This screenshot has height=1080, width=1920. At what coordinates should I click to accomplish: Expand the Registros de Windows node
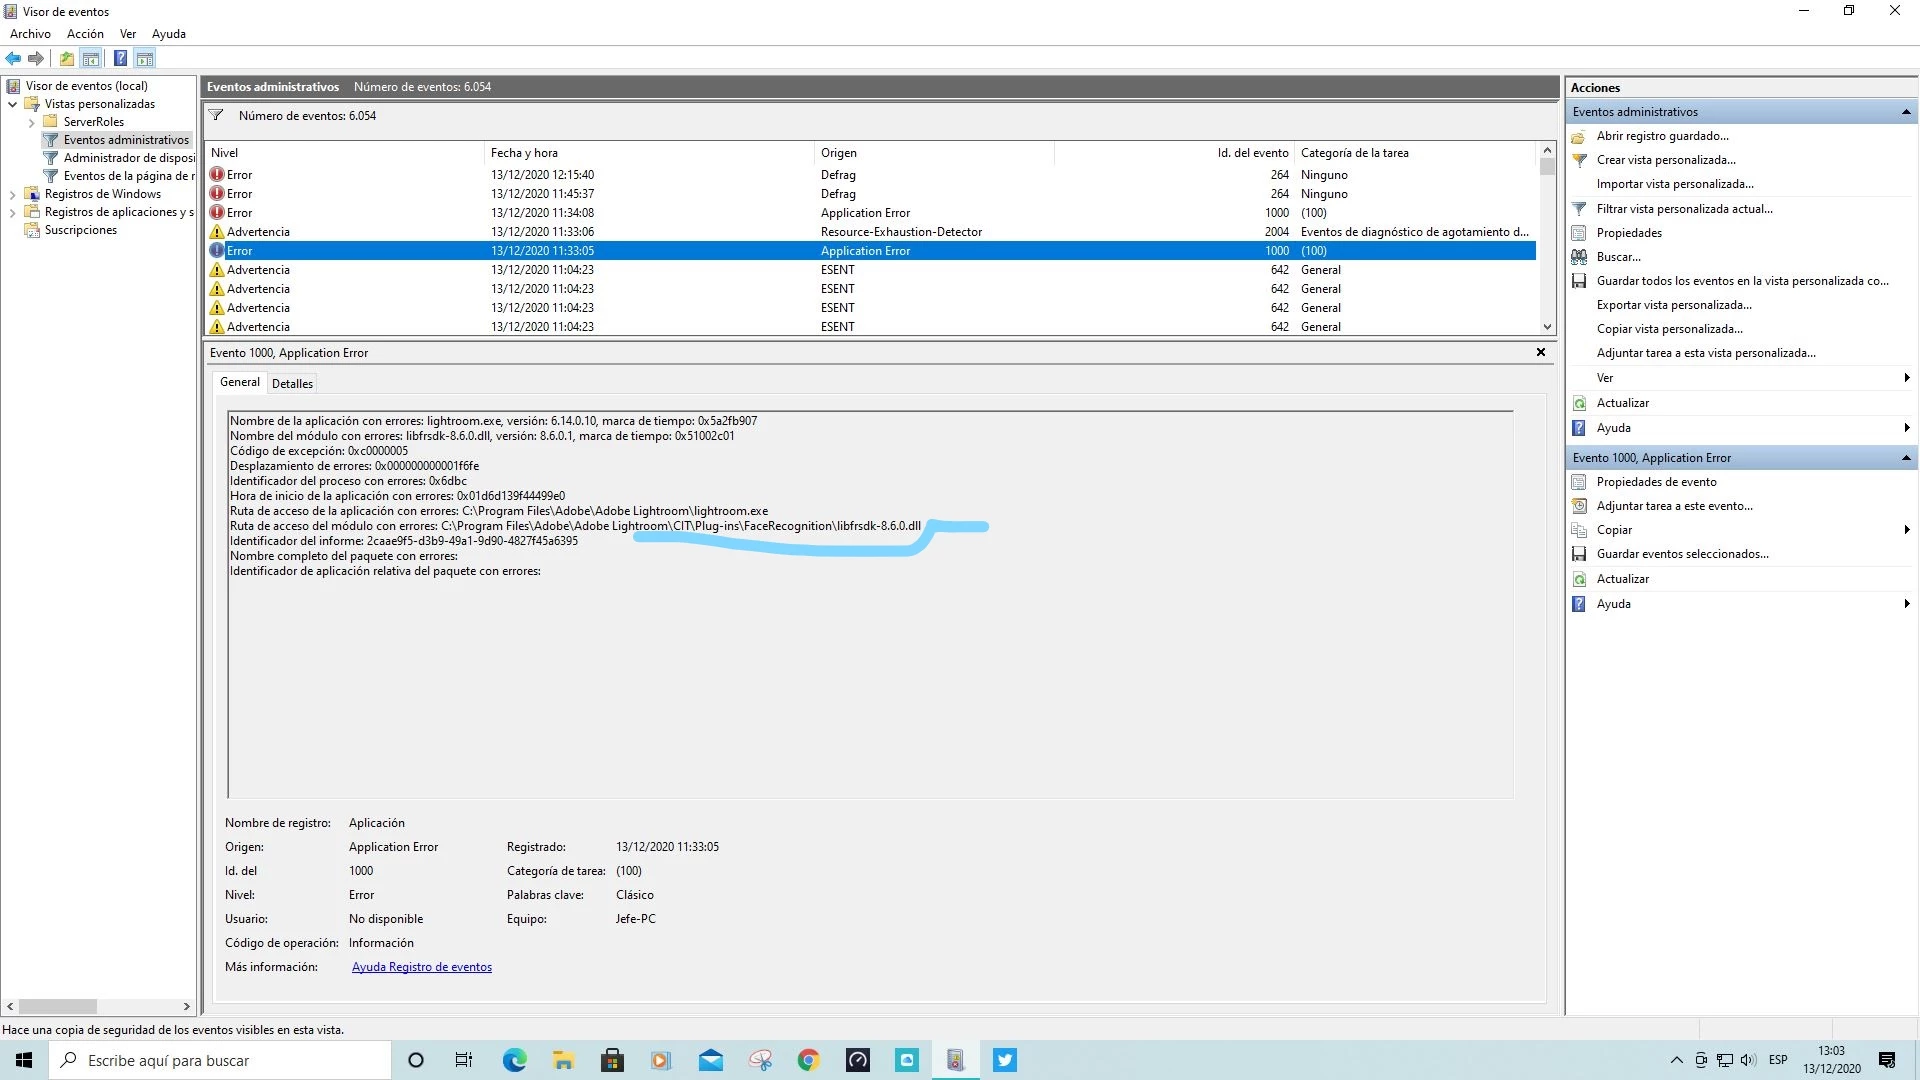(x=12, y=194)
